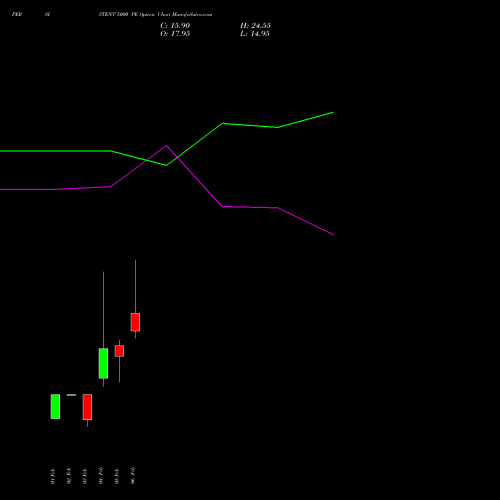Click the "04 Feb" date axis label
This screenshot has width=500, height=500.
click(101, 476)
